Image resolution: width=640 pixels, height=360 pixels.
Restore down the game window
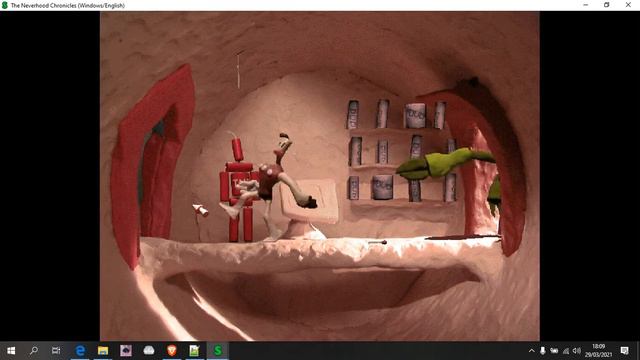(x=607, y=5)
